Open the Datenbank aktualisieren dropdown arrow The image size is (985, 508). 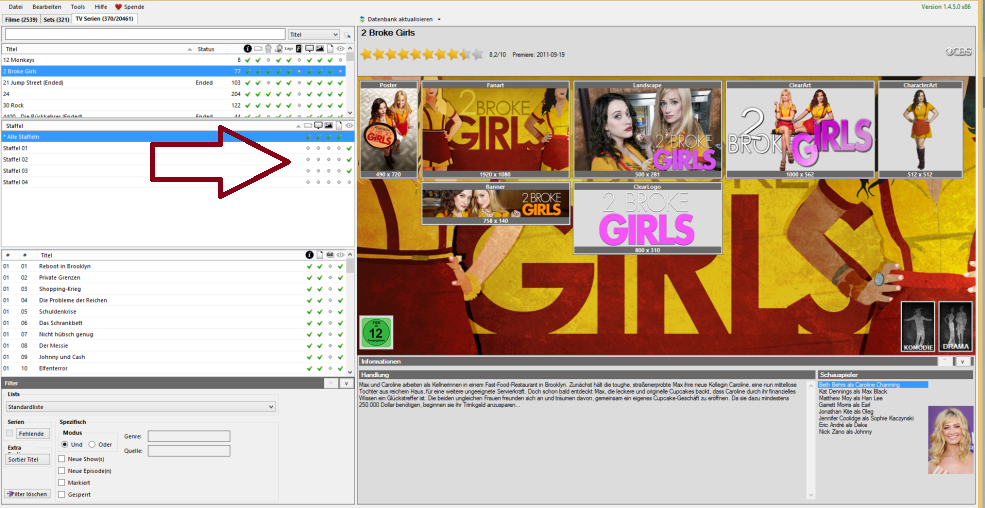[x=438, y=19]
